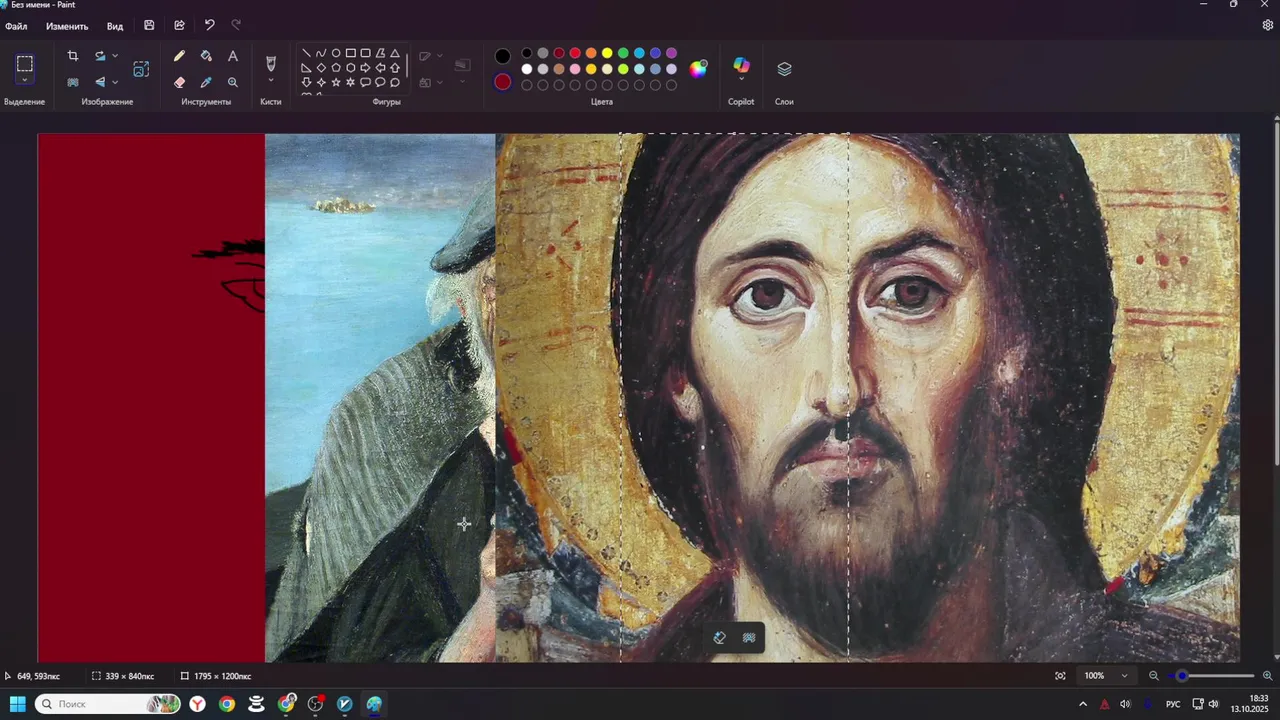Pick the five-point star shape
Viewport: 1280px width, 720px height.
(x=336, y=82)
